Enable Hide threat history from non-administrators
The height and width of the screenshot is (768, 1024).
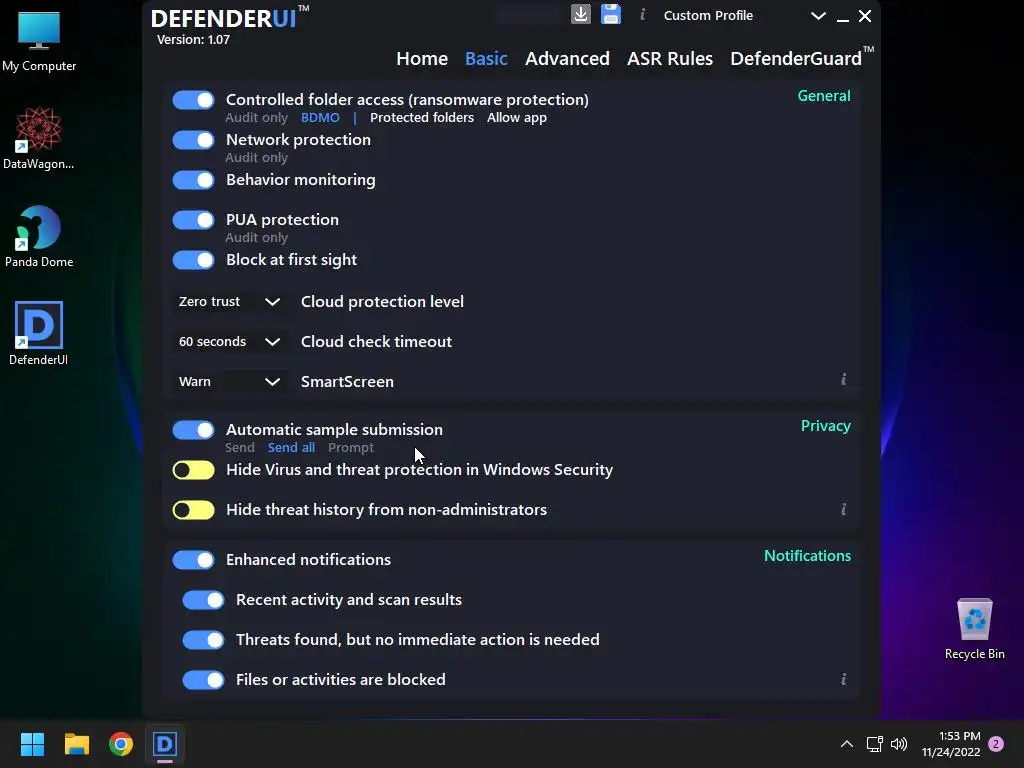point(193,510)
